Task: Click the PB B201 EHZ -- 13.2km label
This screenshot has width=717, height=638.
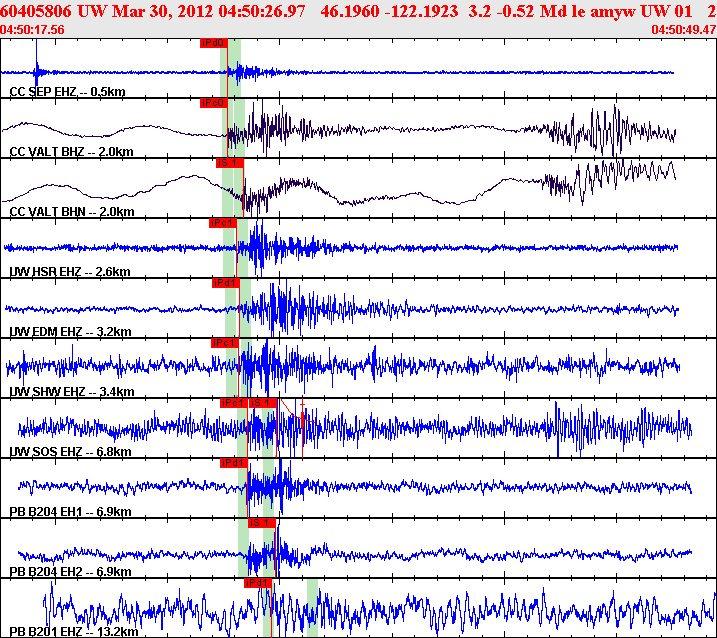Action: (74, 632)
